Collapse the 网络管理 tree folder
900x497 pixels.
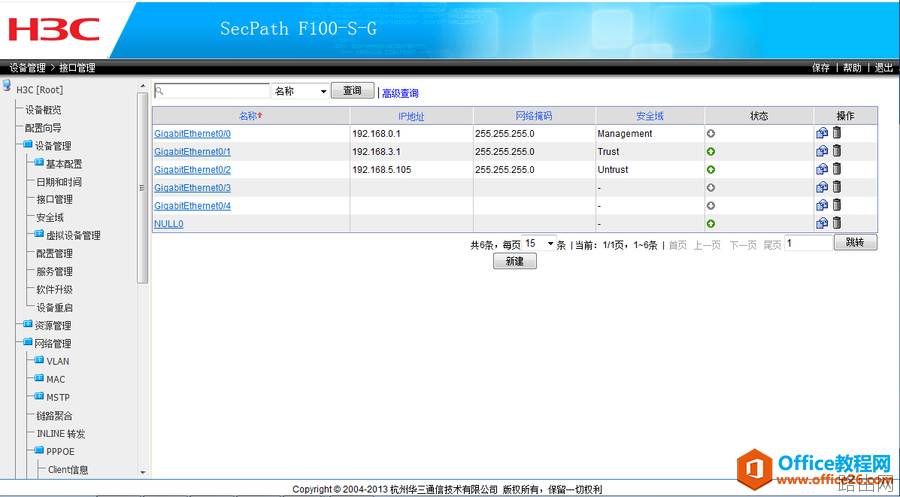(x=28, y=342)
